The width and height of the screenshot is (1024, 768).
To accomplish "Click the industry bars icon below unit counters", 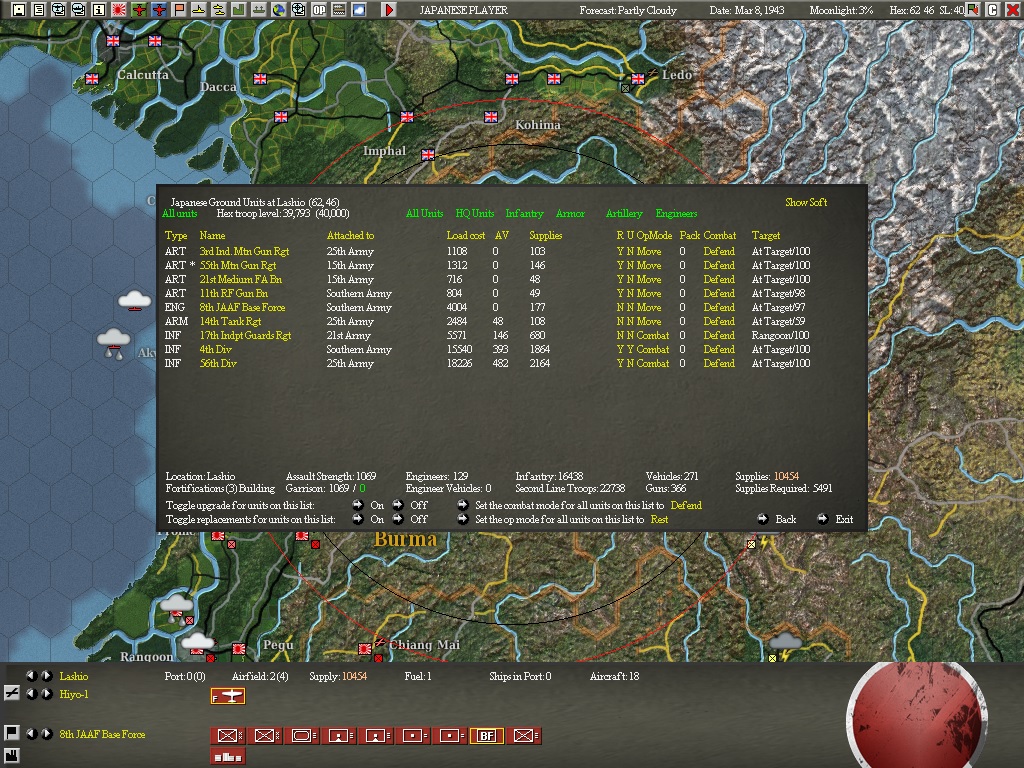I will (228, 757).
